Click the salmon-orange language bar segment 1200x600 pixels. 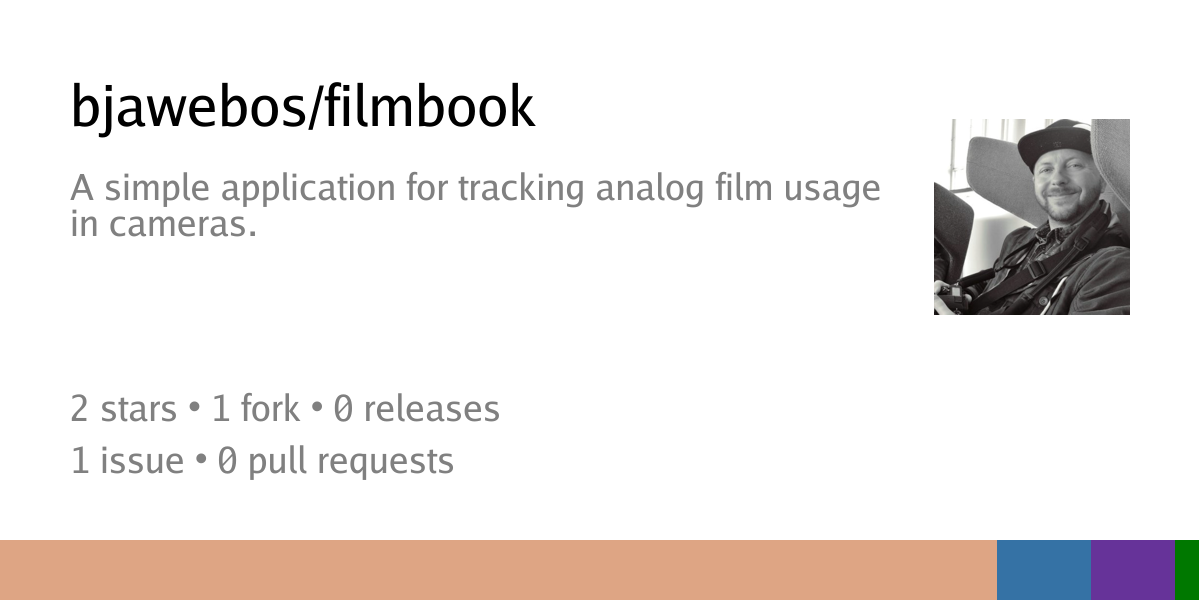[498, 570]
